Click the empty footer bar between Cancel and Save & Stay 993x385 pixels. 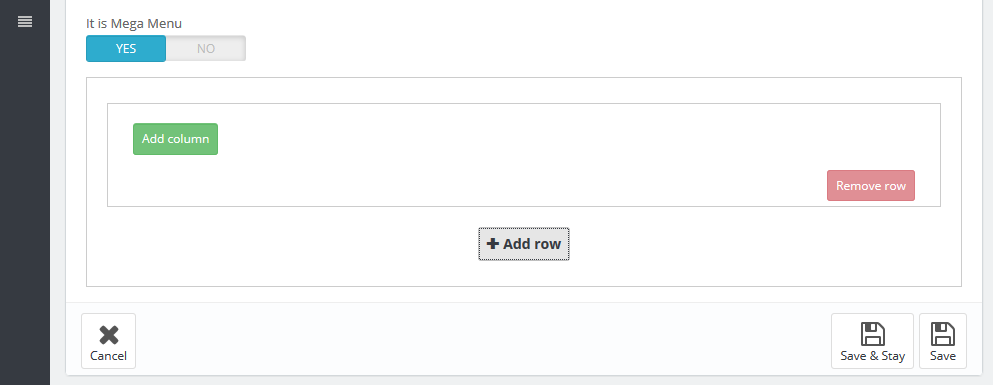pos(481,341)
